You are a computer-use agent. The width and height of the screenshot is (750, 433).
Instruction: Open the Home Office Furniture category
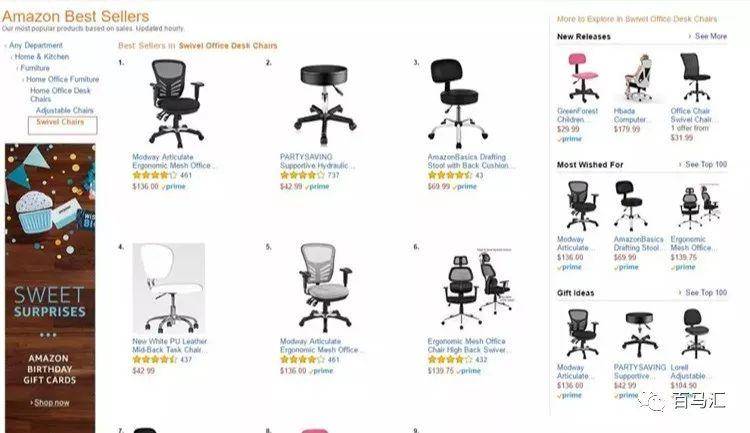tap(63, 79)
